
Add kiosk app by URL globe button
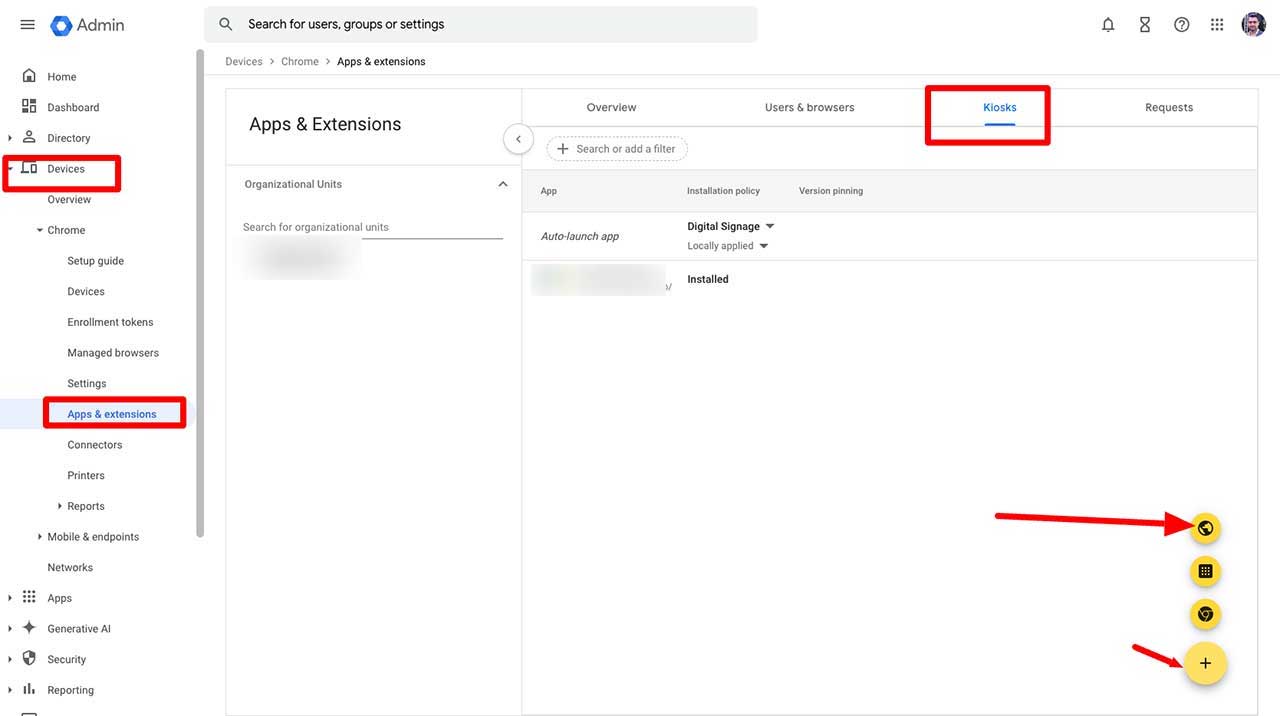1205,528
